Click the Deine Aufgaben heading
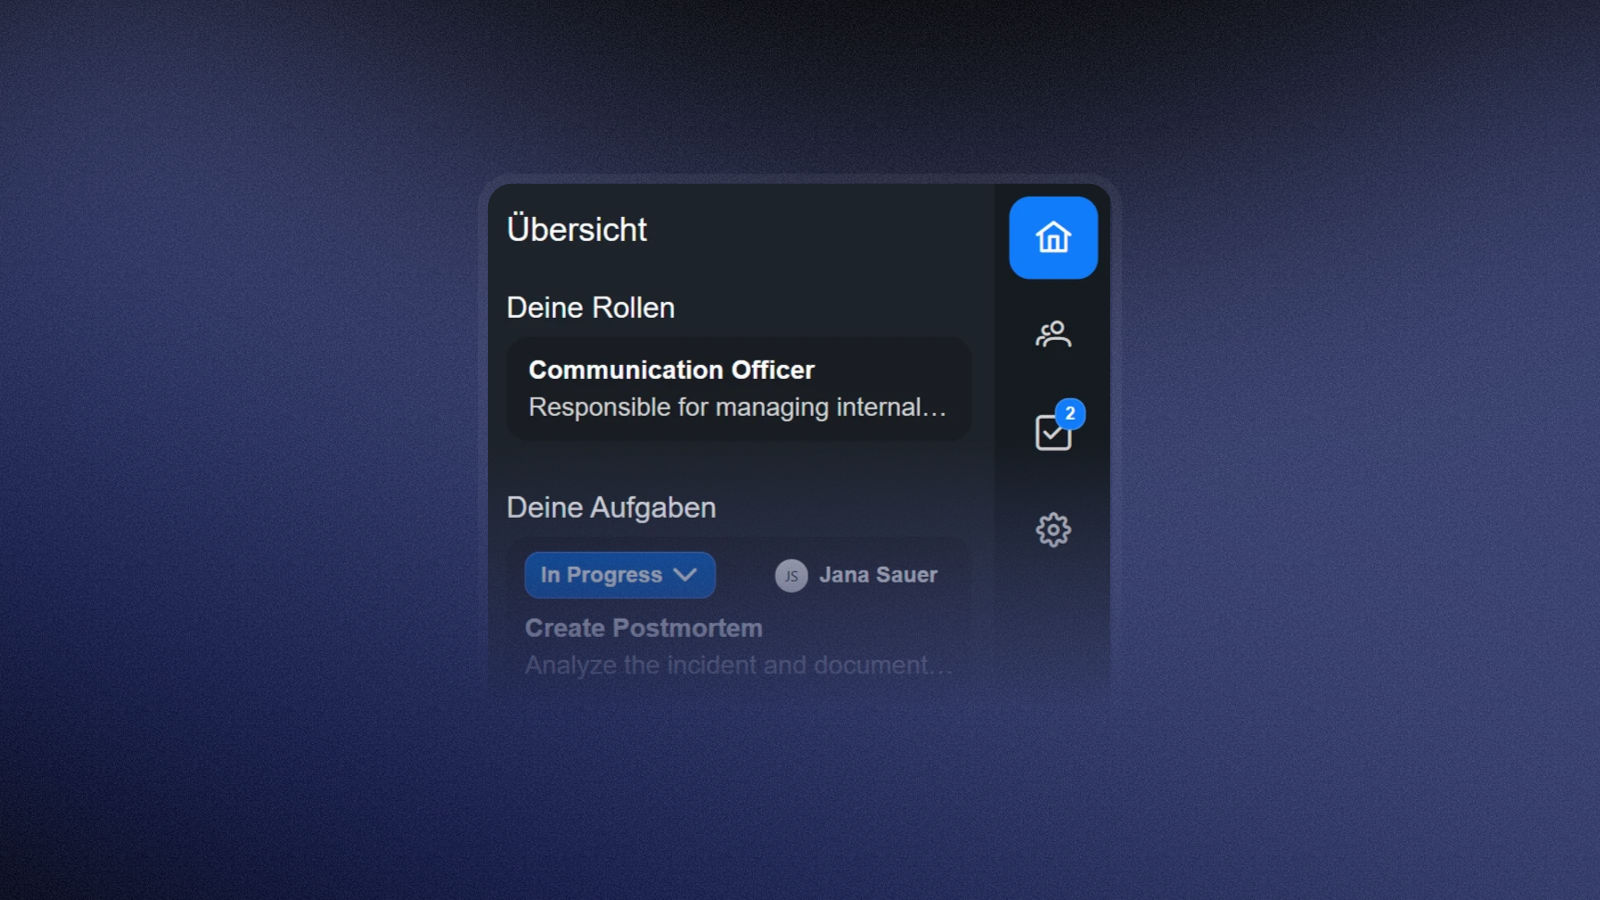 point(611,508)
